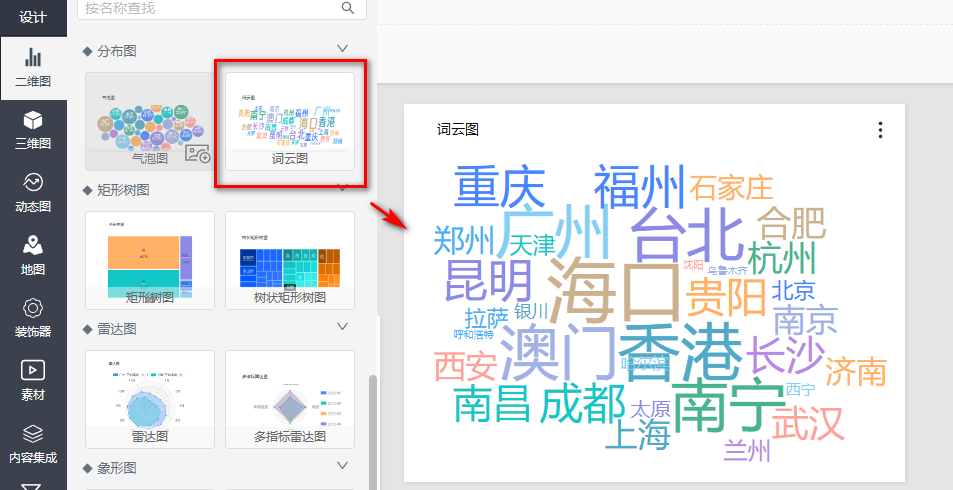Select the 地图 map category

coord(33,256)
